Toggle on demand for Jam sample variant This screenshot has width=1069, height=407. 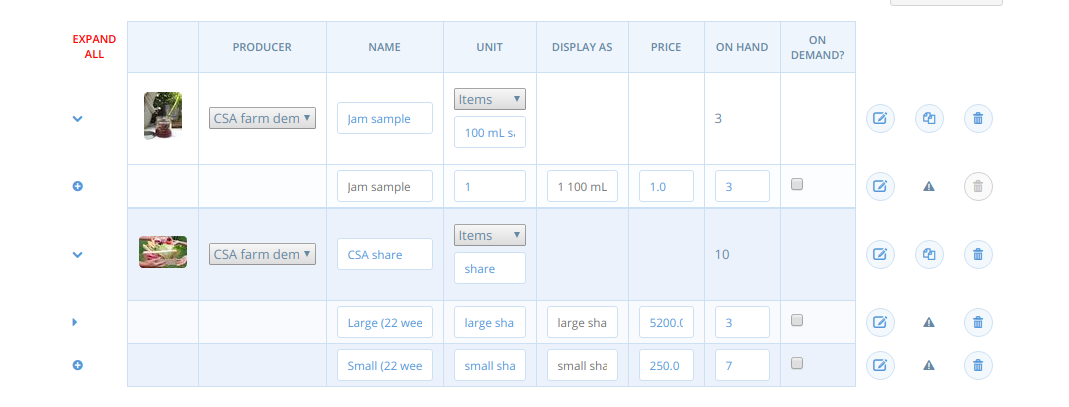point(797,184)
